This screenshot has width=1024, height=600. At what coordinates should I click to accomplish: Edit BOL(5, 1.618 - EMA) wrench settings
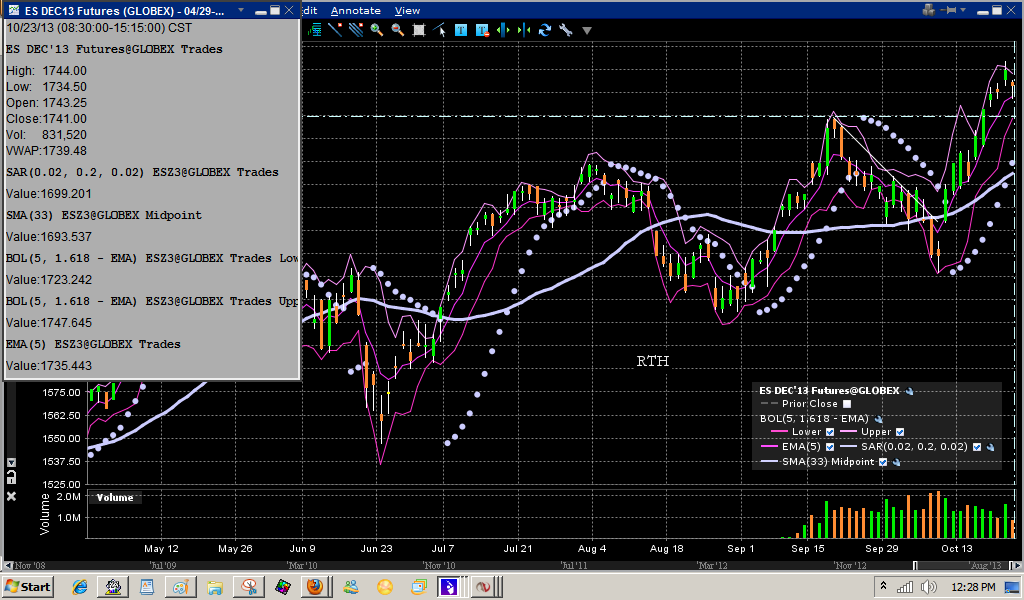click(878, 419)
